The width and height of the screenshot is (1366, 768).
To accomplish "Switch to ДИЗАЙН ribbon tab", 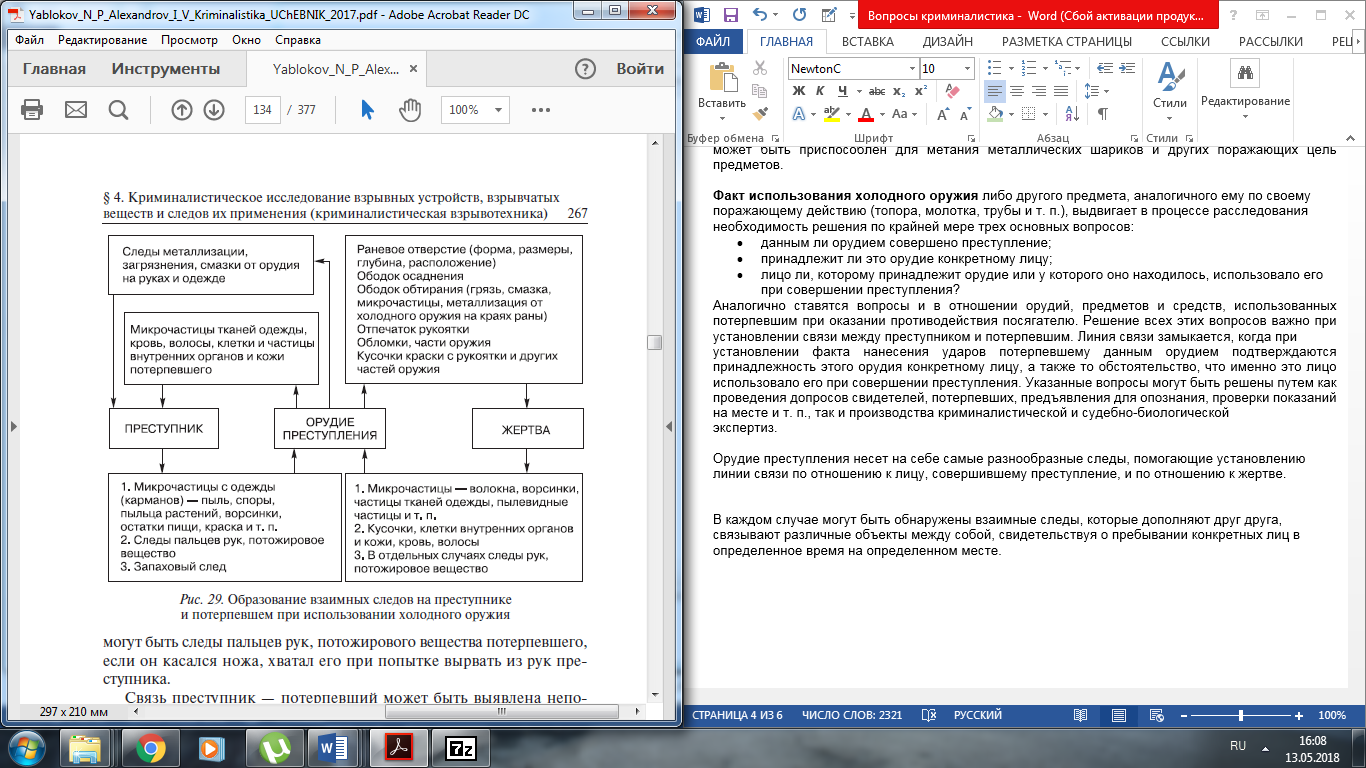I will [x=948, y=42].
